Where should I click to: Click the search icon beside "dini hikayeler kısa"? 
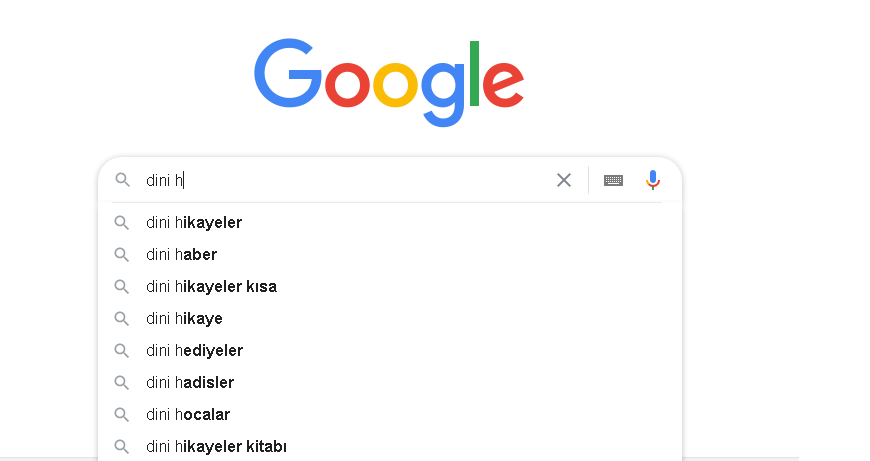[x=122, y=286]
